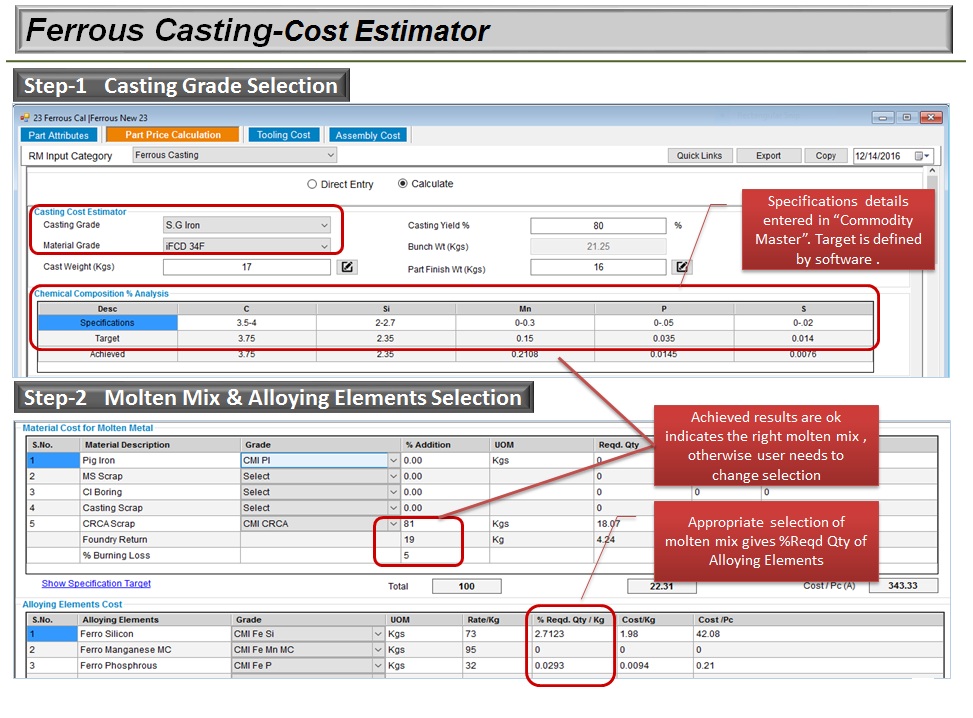This screenshot has height=718, width=973.
Task: Click the Target P cell 0.035
Action: (x=664, y=338)
